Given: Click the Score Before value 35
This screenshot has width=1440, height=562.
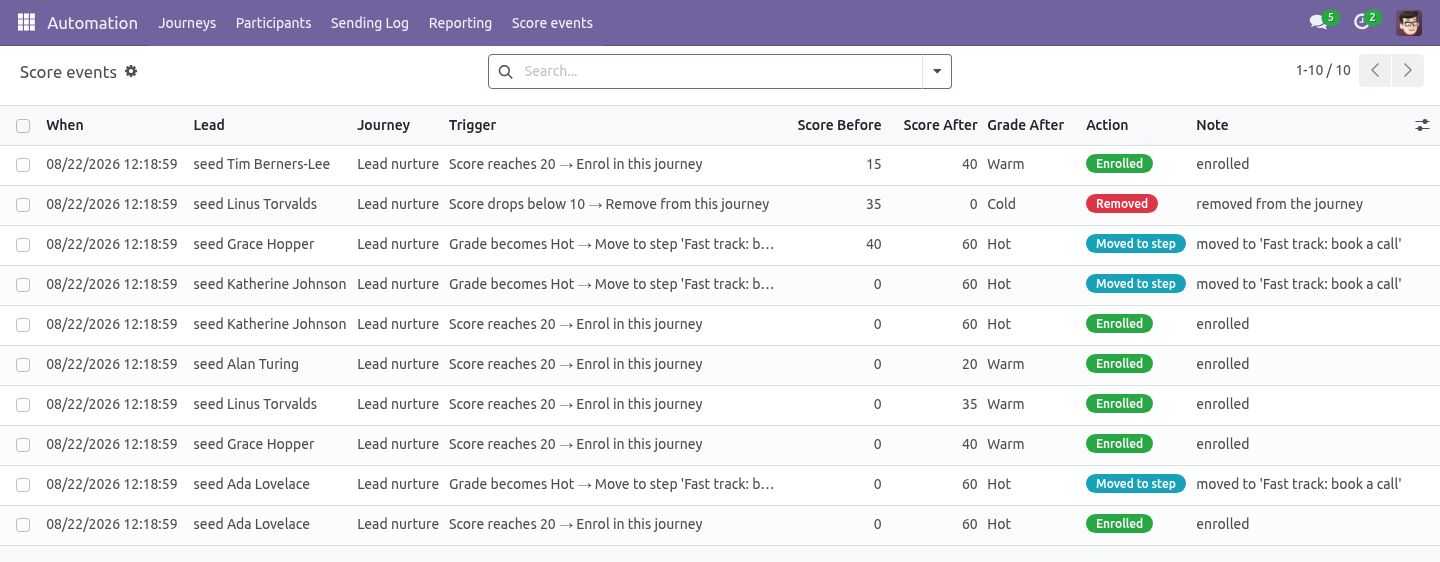Looking at the screenshot, I should [x=874, y=204].
